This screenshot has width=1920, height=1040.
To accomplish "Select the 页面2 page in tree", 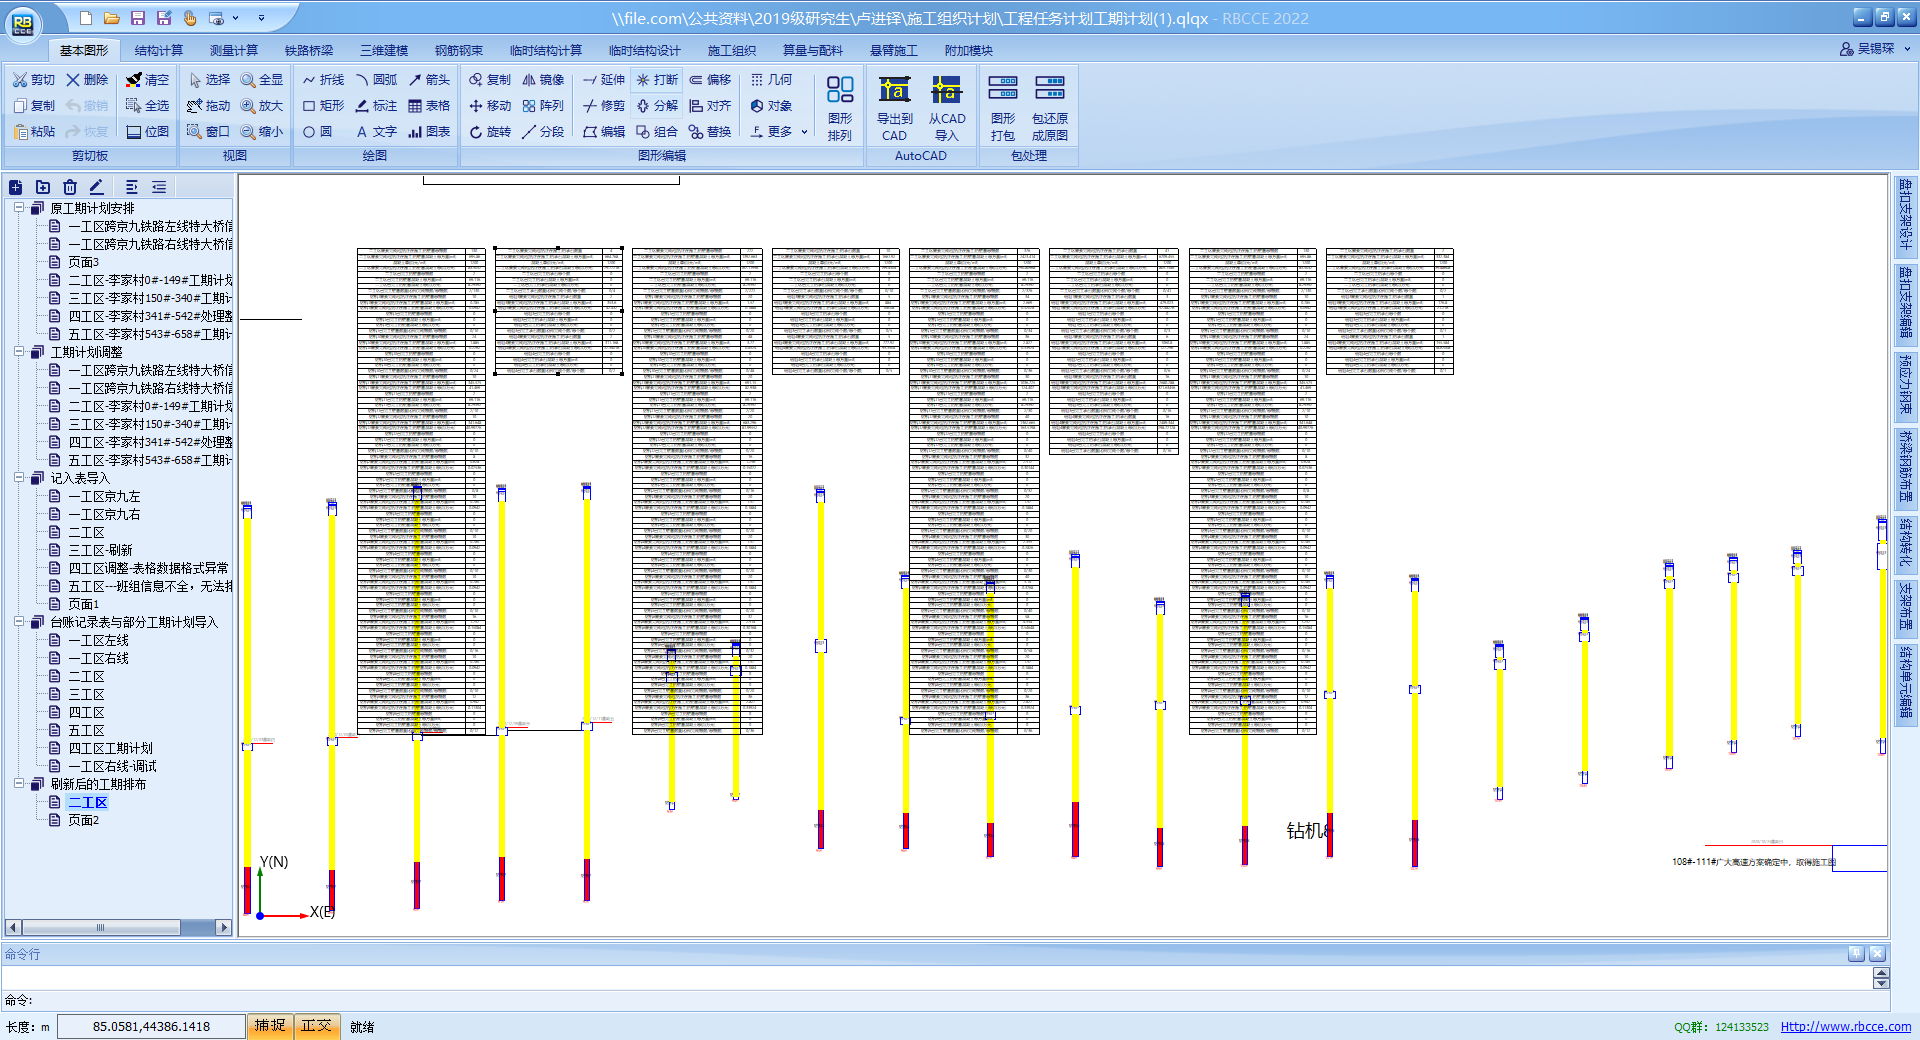I will click(83, 820).
